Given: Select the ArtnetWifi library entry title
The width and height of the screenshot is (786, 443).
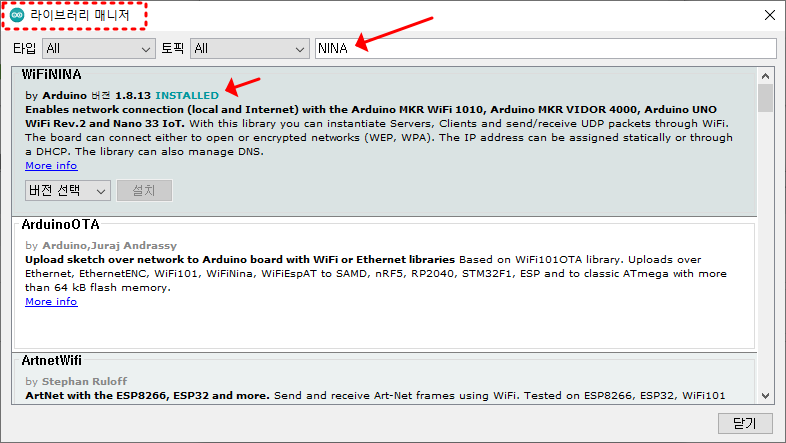Looking at the screenshot, I should 52,360.
